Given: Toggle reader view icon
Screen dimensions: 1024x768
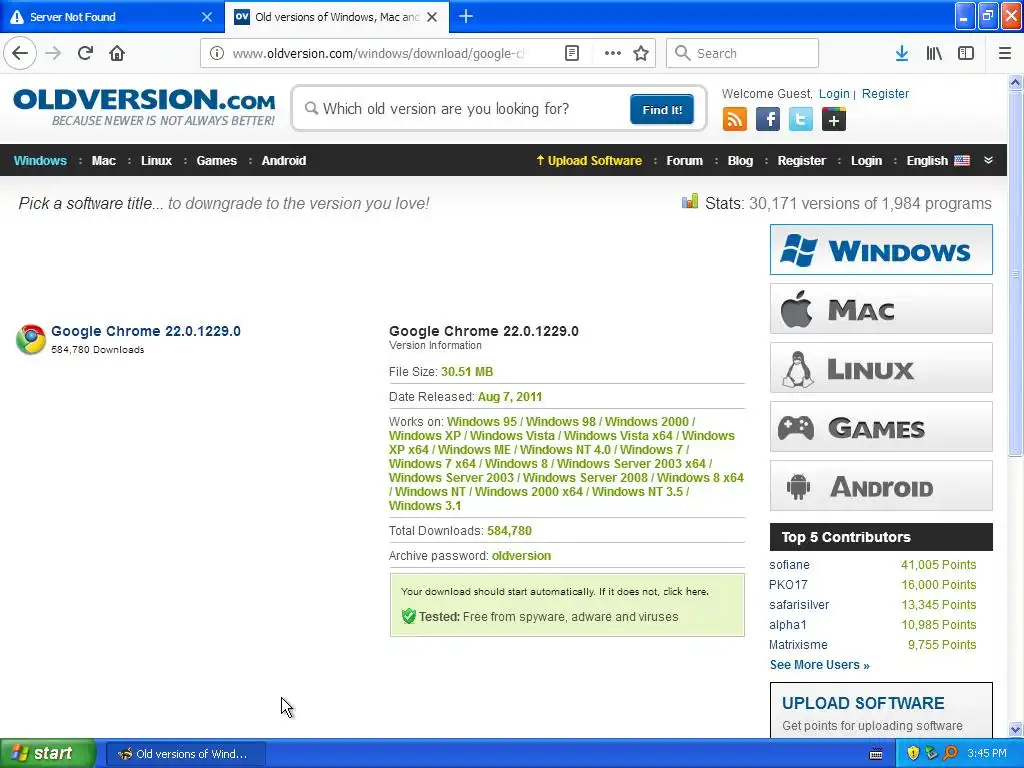Looking at the screenshot, I should 571,53.
